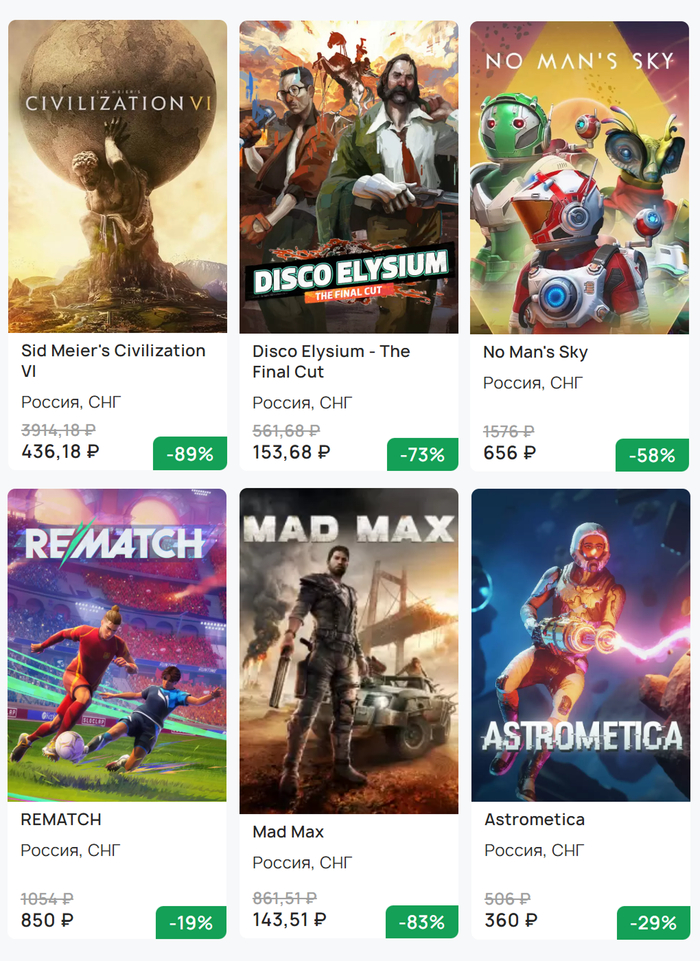Image resolution: width=700 pixels, height=961 pixels.
Task: Click the 143,51 ₽ Mad Max price
Action: pyautogui.click(x=290, y=920)
